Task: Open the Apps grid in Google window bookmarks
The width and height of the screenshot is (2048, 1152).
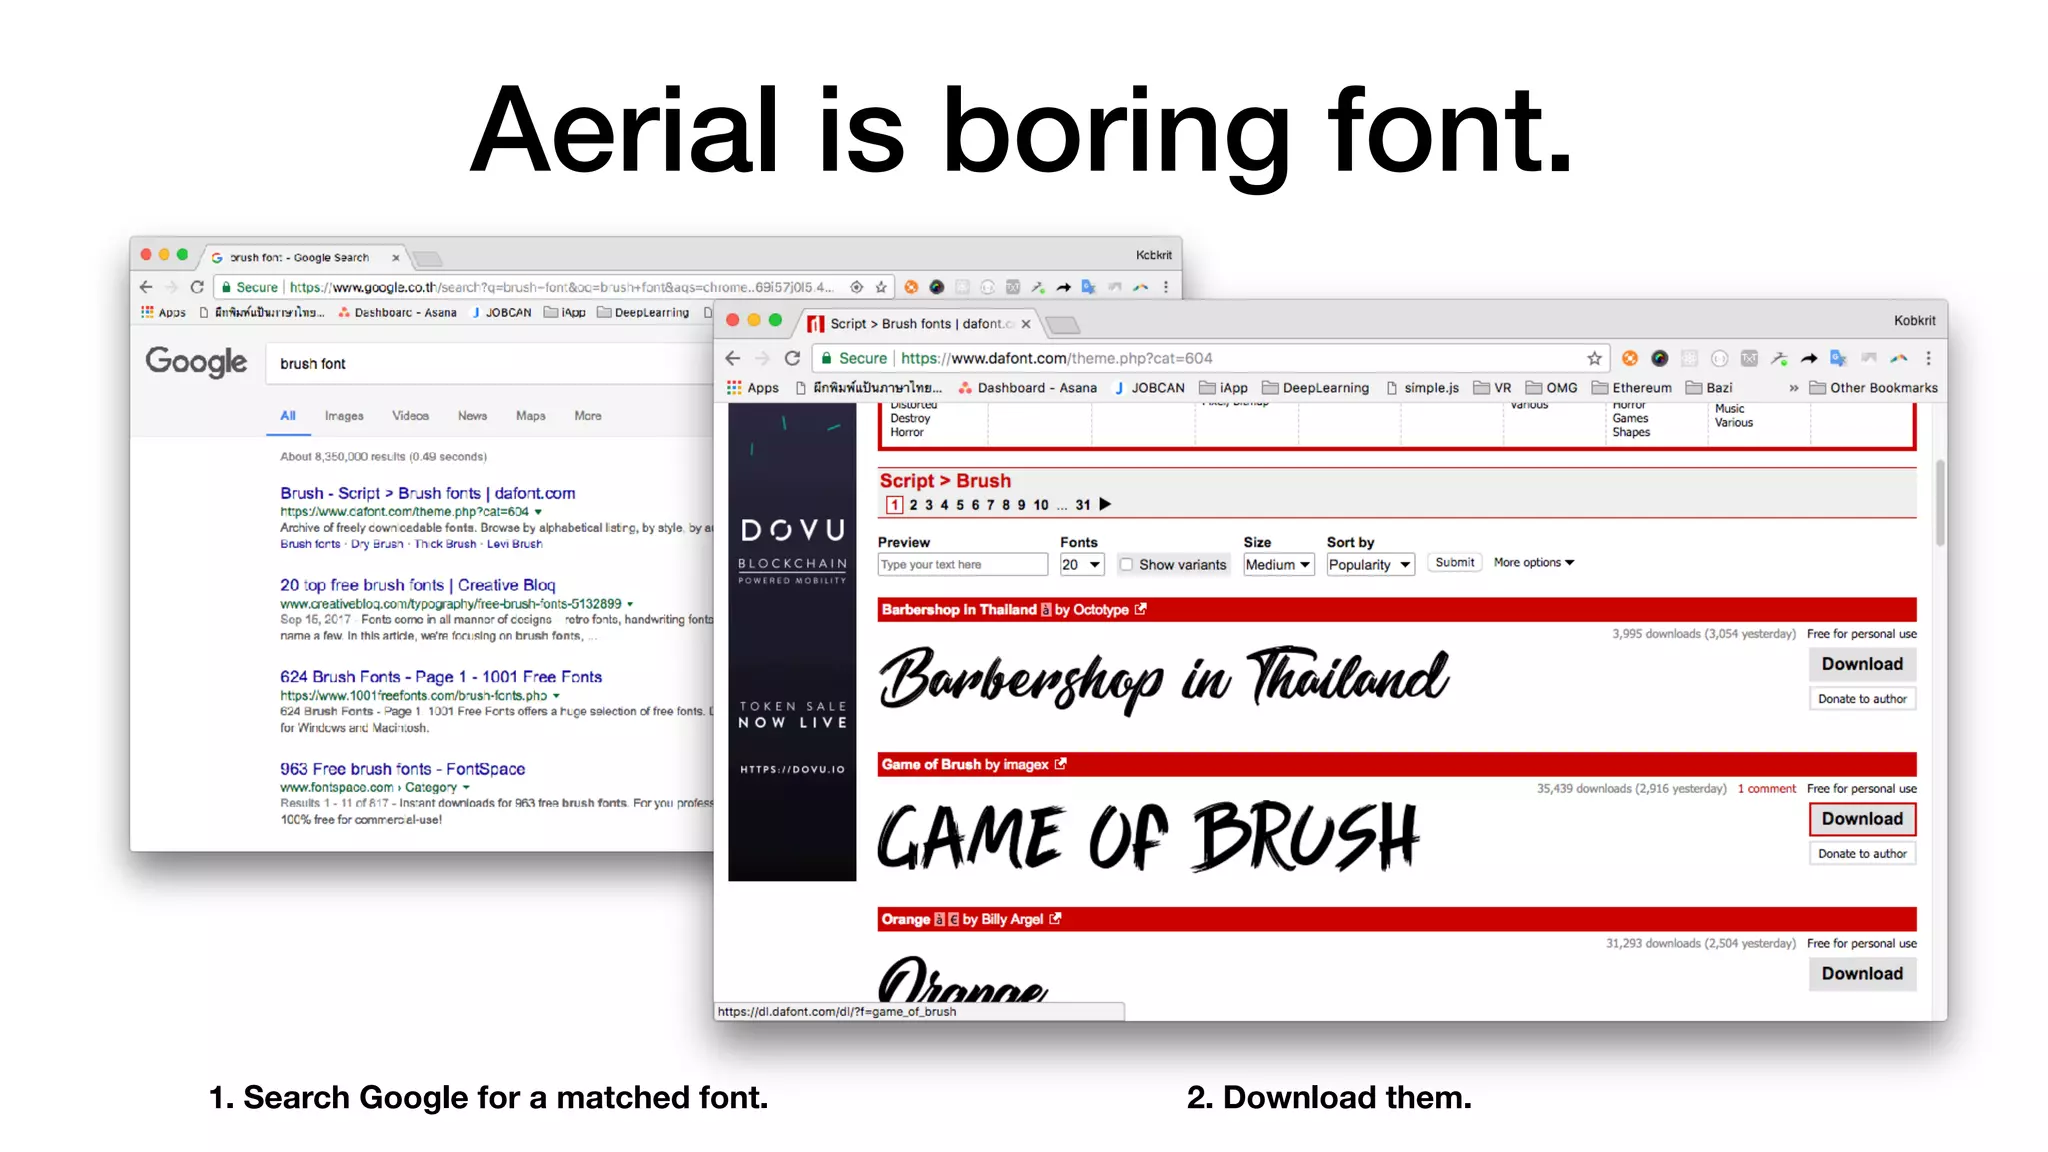Action: [147, 312]
